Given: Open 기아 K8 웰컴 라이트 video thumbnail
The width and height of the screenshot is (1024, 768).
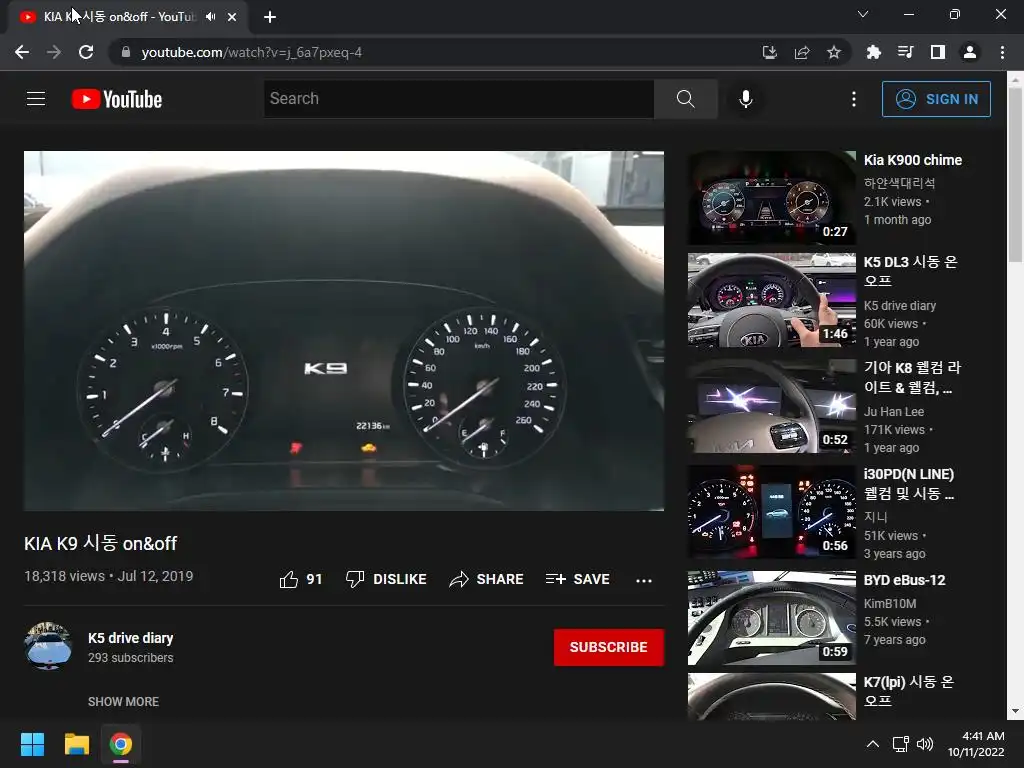Looking at the screenshot, I should pos(771,406).
